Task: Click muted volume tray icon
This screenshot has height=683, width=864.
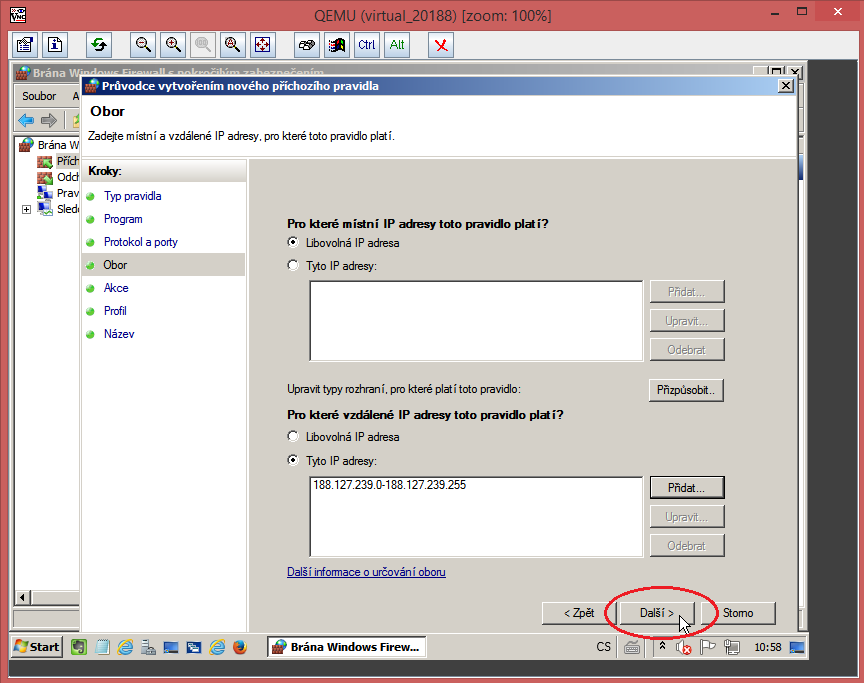Action: coord(683,647)
